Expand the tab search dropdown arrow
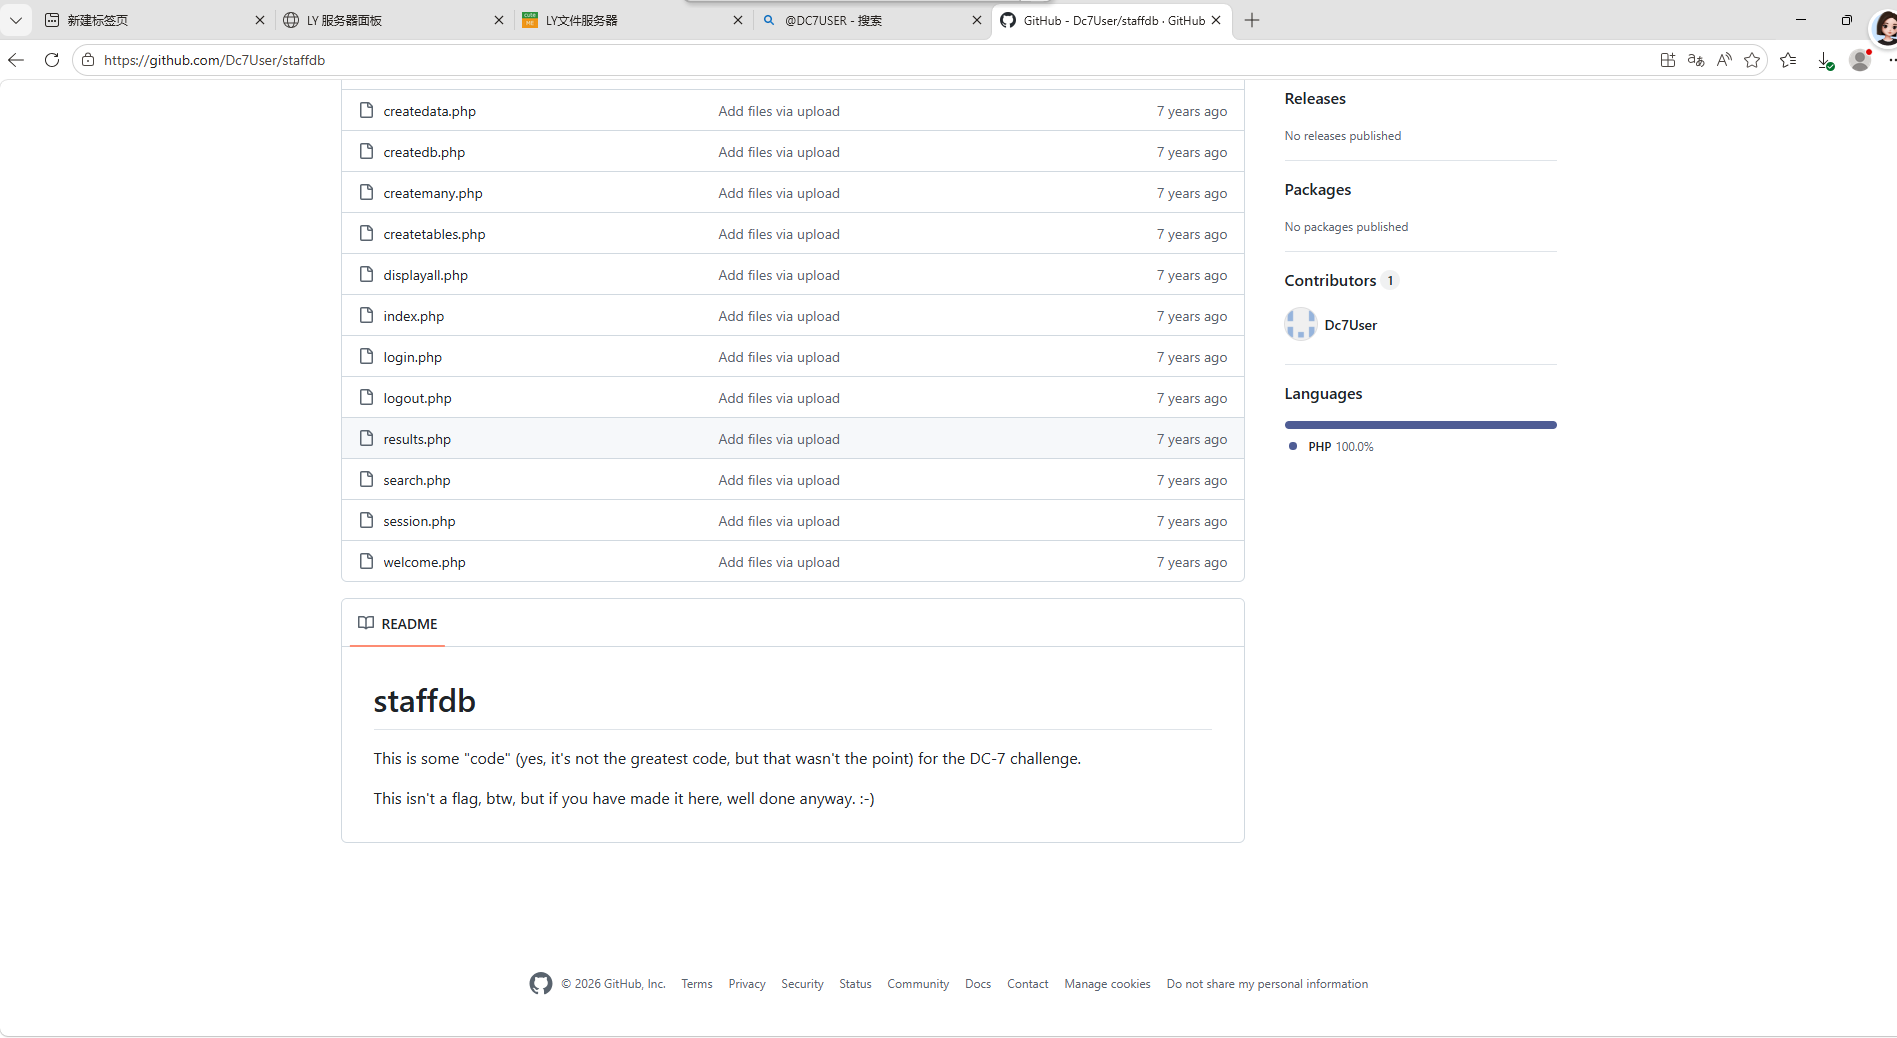Image resolution: width=1897 pixels, height=1038 pixels. (16, 20)
